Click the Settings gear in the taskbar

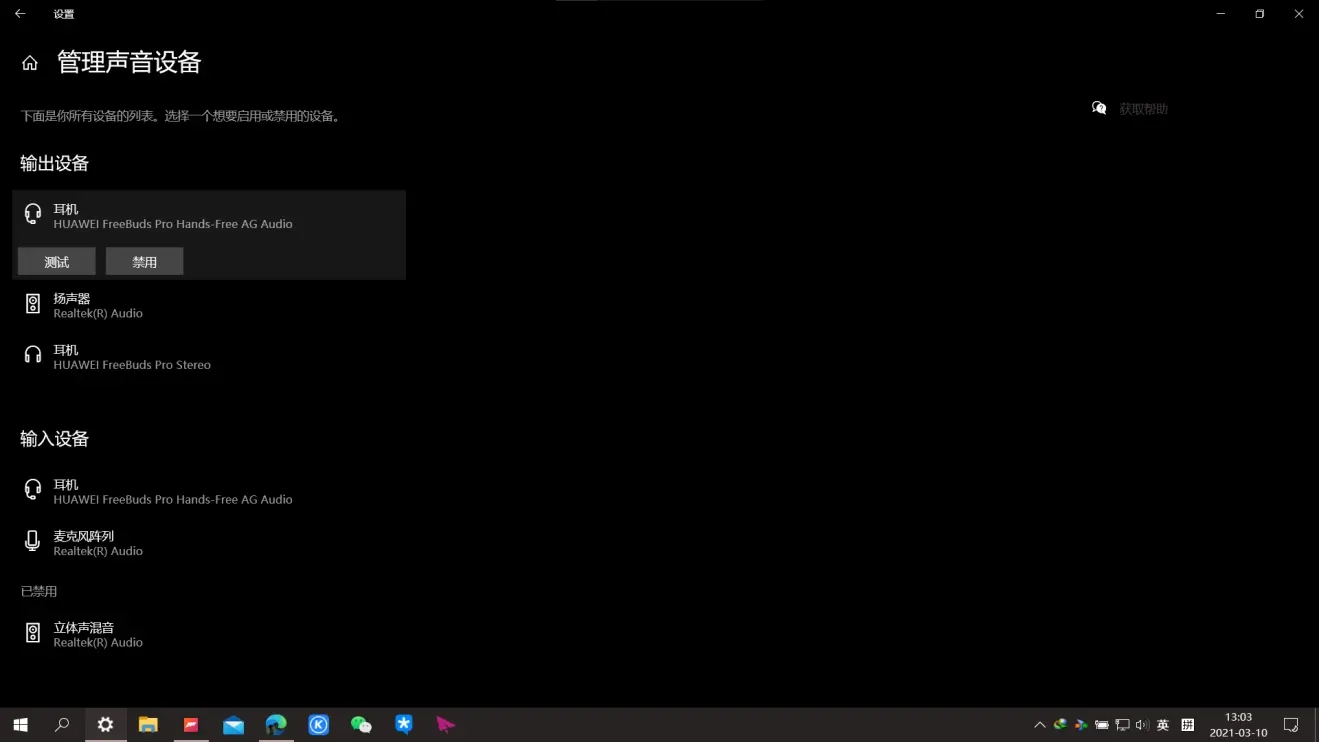click(x=105, y=725)
